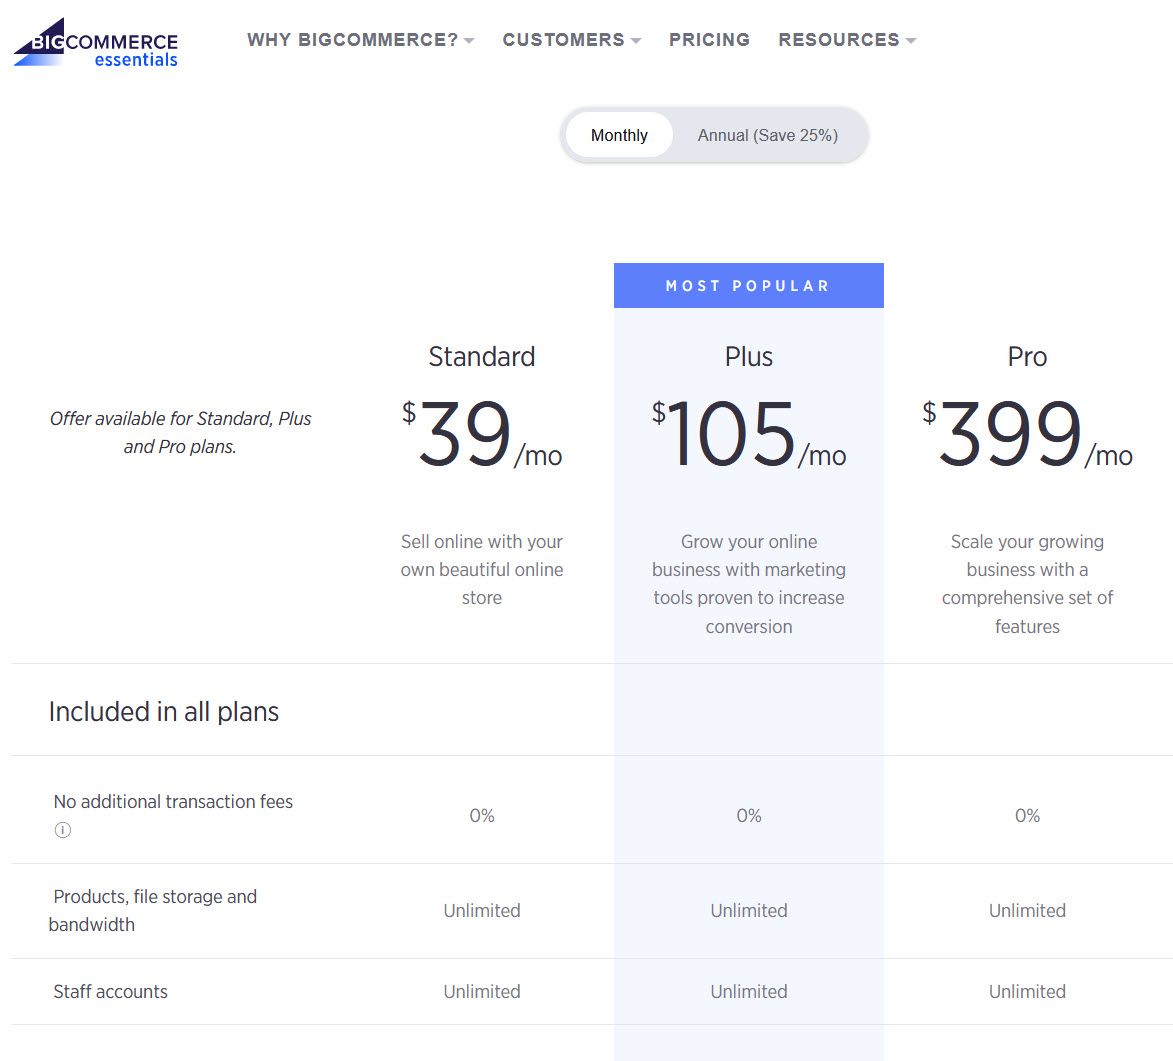Expand the Resources menu arrow

click(910, 40)
